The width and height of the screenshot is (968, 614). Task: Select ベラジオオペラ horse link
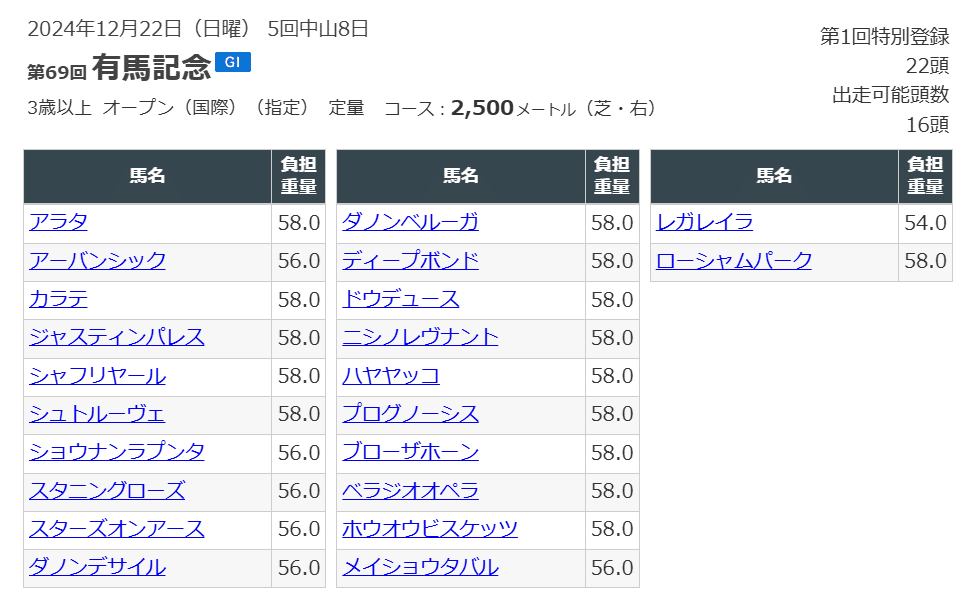pyautogui.click(x=411, y=491)
